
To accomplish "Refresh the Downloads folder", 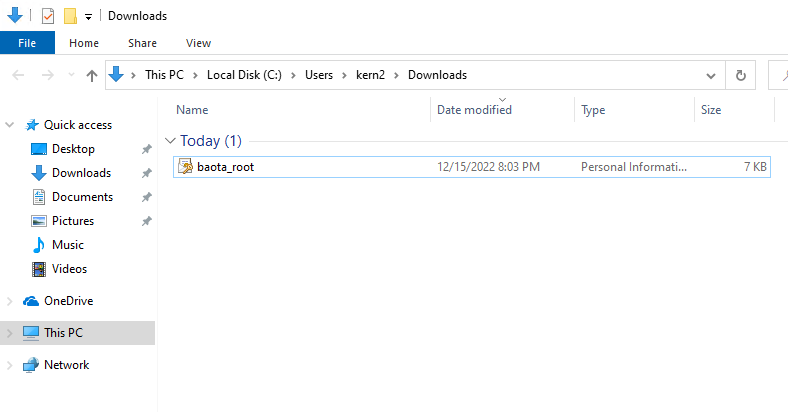I will click(740, 75).
